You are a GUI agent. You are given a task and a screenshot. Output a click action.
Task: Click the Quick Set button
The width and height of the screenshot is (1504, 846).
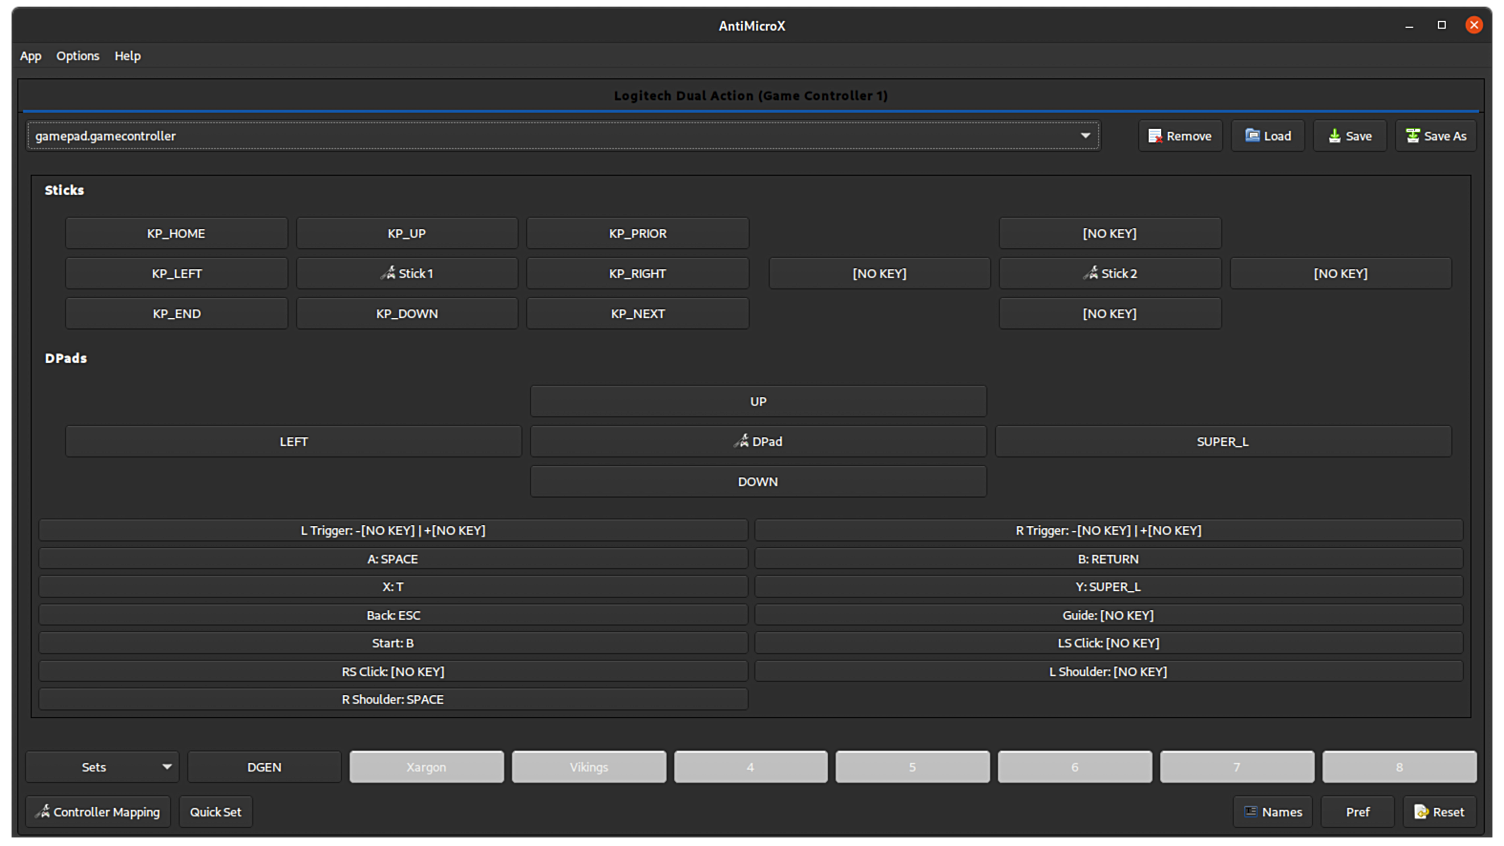click(x=216, y=812)
